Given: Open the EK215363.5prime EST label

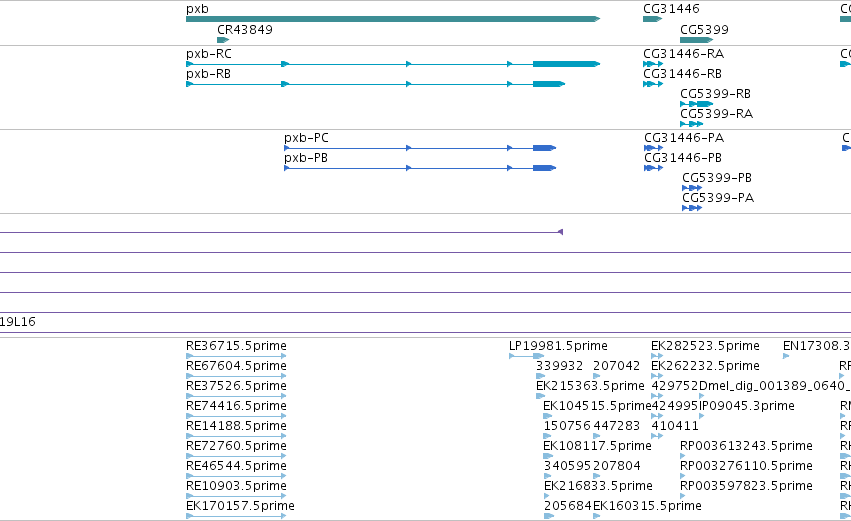Looking at the screenshot, I should coord(590,386).
